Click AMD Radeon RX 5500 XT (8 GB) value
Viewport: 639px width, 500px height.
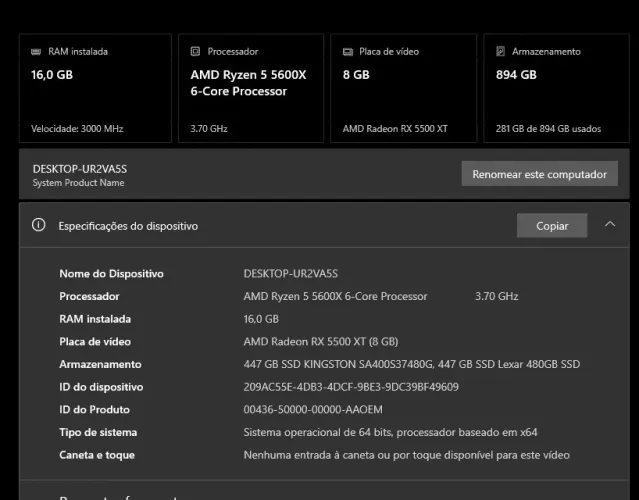click(321, 341)
